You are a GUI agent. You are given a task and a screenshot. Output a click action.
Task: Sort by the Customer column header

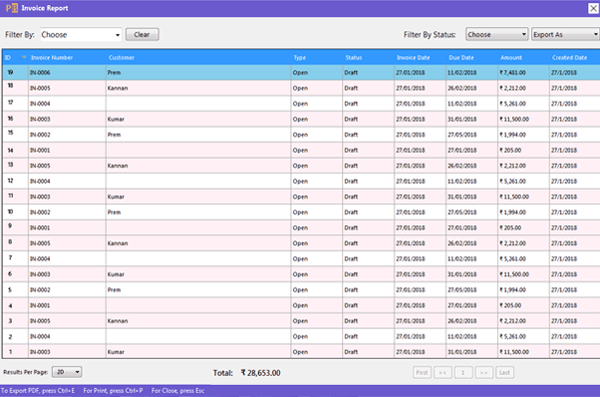tap(121, 57)
